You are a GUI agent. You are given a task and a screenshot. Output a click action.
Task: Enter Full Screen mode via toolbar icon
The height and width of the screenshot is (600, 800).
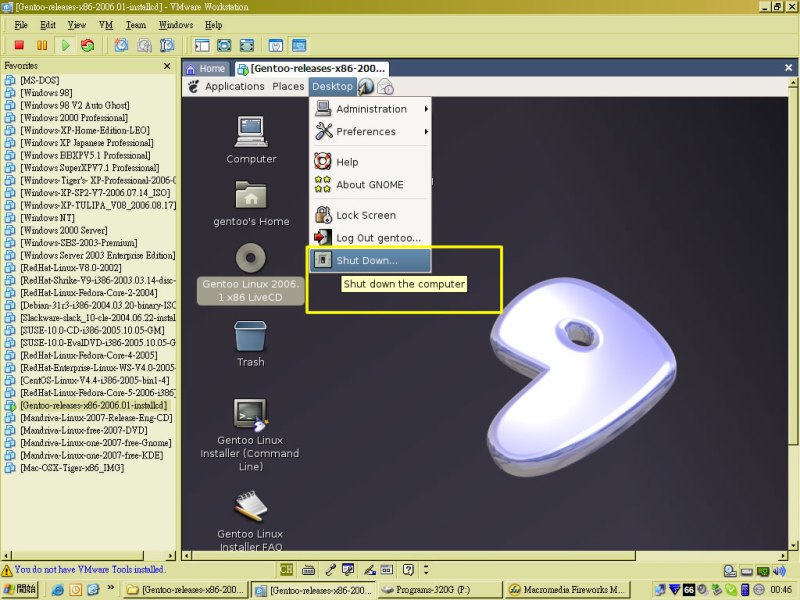click(246, 45)
